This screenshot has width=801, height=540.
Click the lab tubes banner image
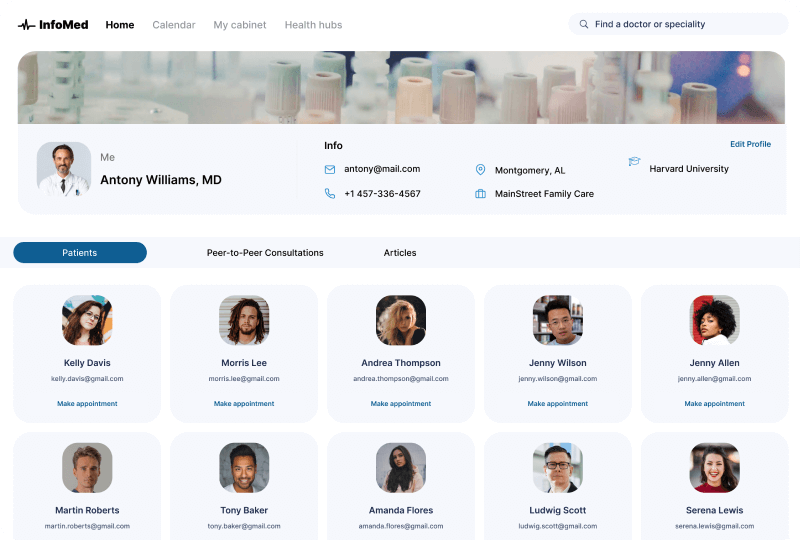pos(401,87)
